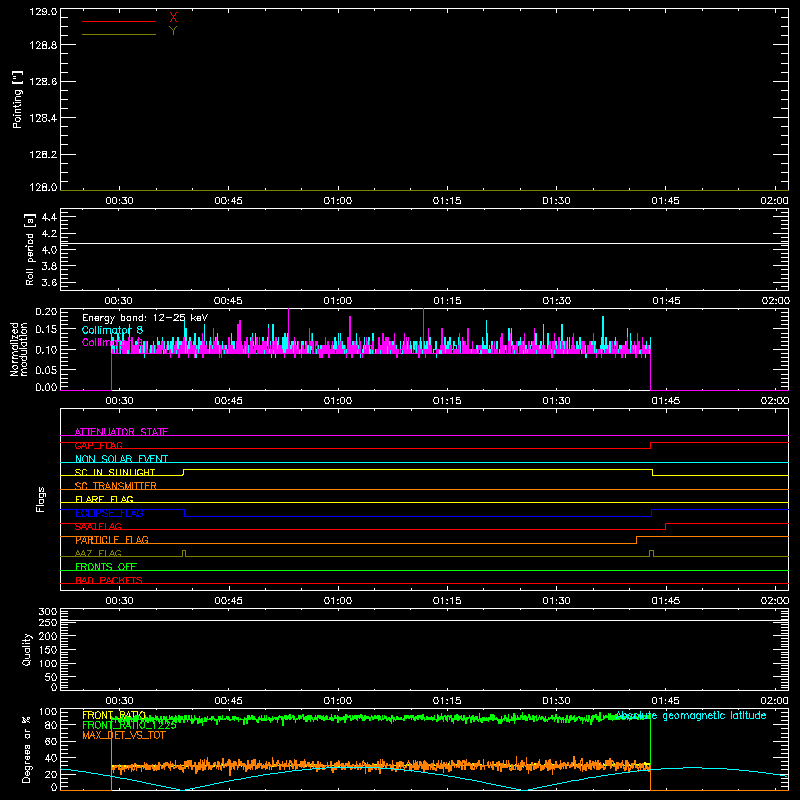
Task: Select the red 'X' legend label
Action: click(x=173, y=18)
